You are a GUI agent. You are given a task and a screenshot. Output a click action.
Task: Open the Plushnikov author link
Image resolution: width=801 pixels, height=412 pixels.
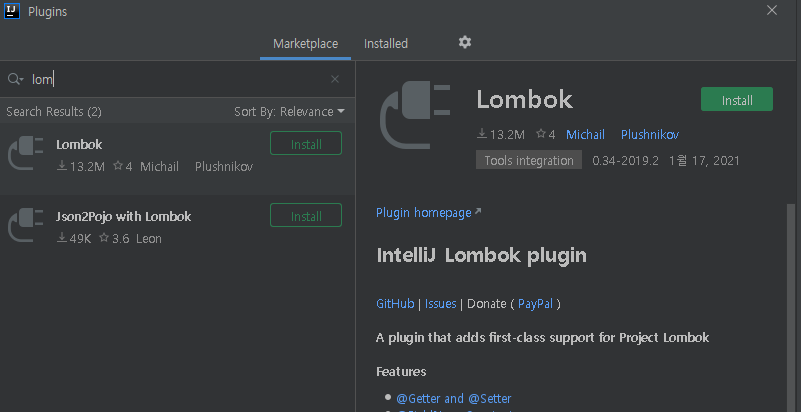click(x=650, y=134)
